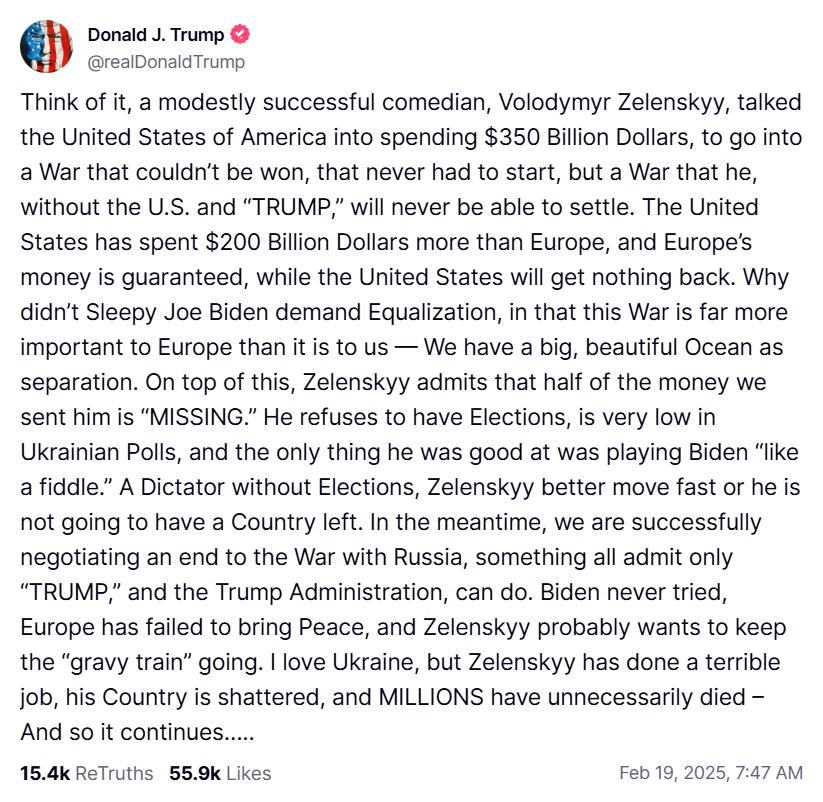Click the "$350 Billion Dollars" text
This screenshot has height=802, width=823.
pos(586,137)
